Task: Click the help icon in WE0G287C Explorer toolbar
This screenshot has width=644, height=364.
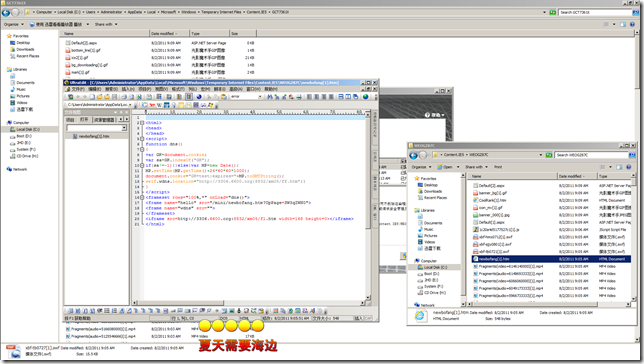Action: 628,167
